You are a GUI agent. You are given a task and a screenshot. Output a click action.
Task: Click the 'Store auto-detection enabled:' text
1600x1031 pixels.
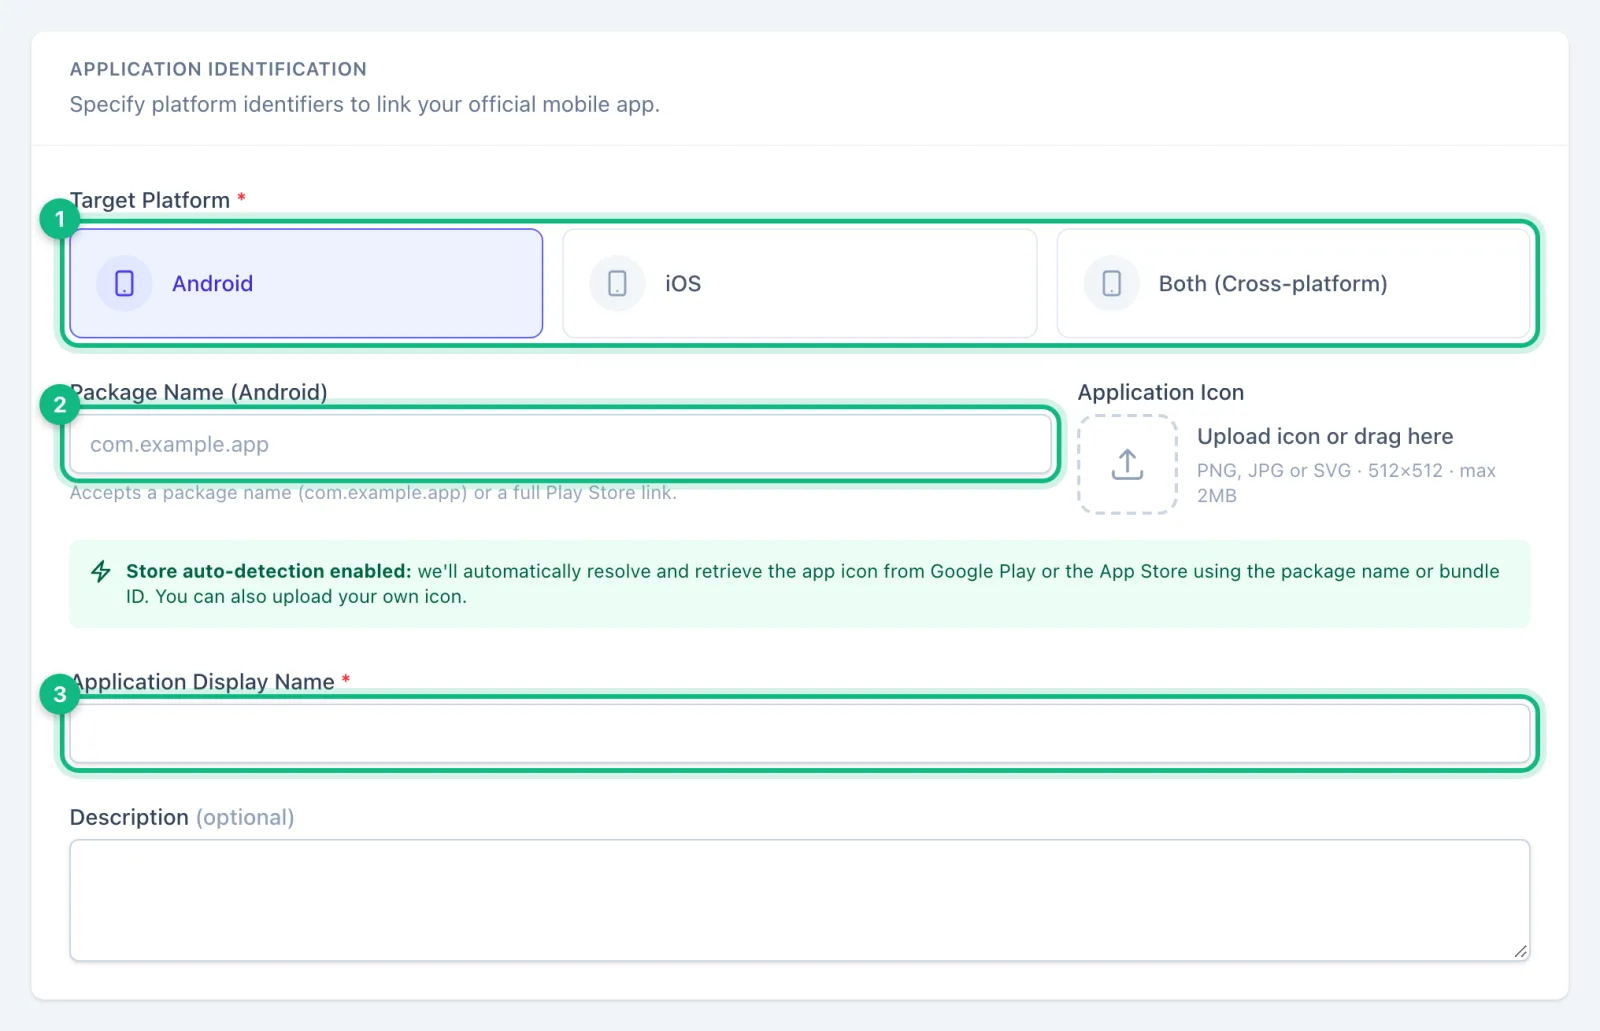tap(269, 571)
